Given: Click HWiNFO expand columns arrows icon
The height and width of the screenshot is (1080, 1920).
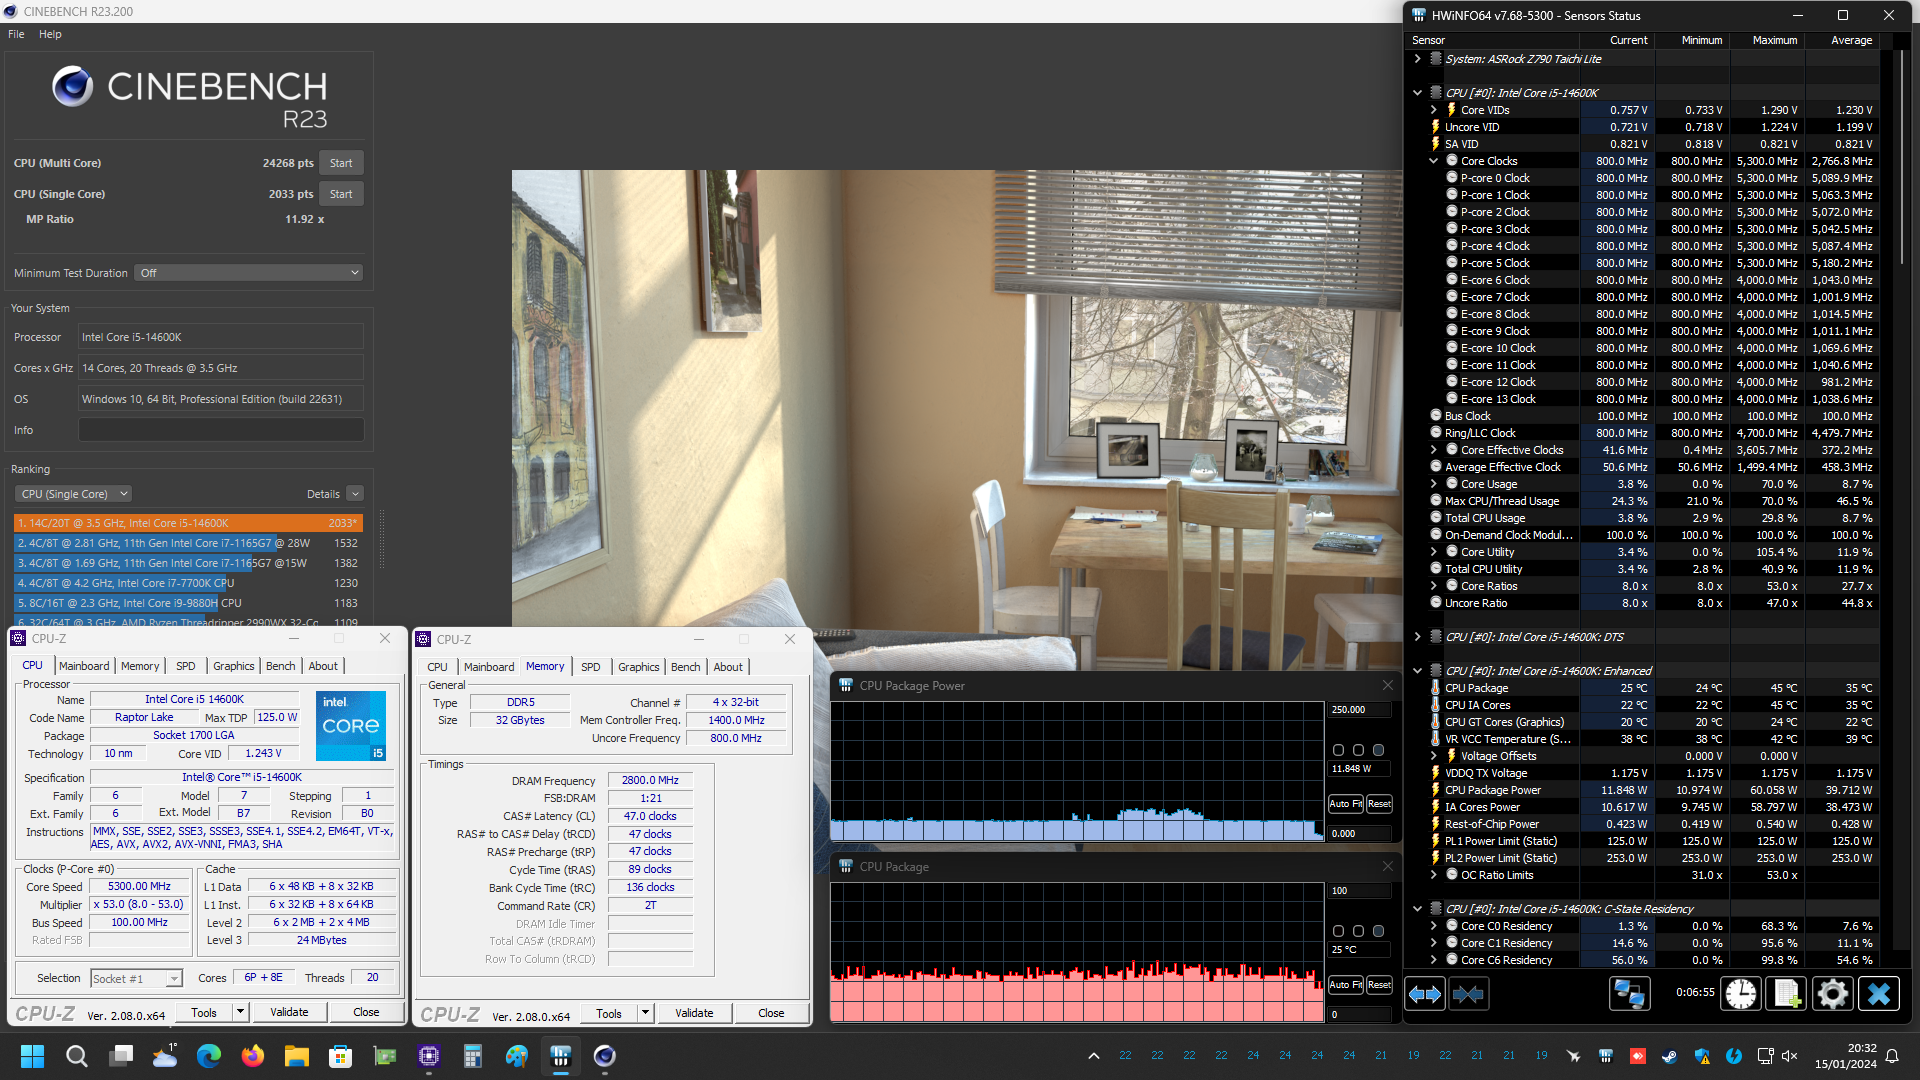Looking at the screenshot, I should 1425,994.
